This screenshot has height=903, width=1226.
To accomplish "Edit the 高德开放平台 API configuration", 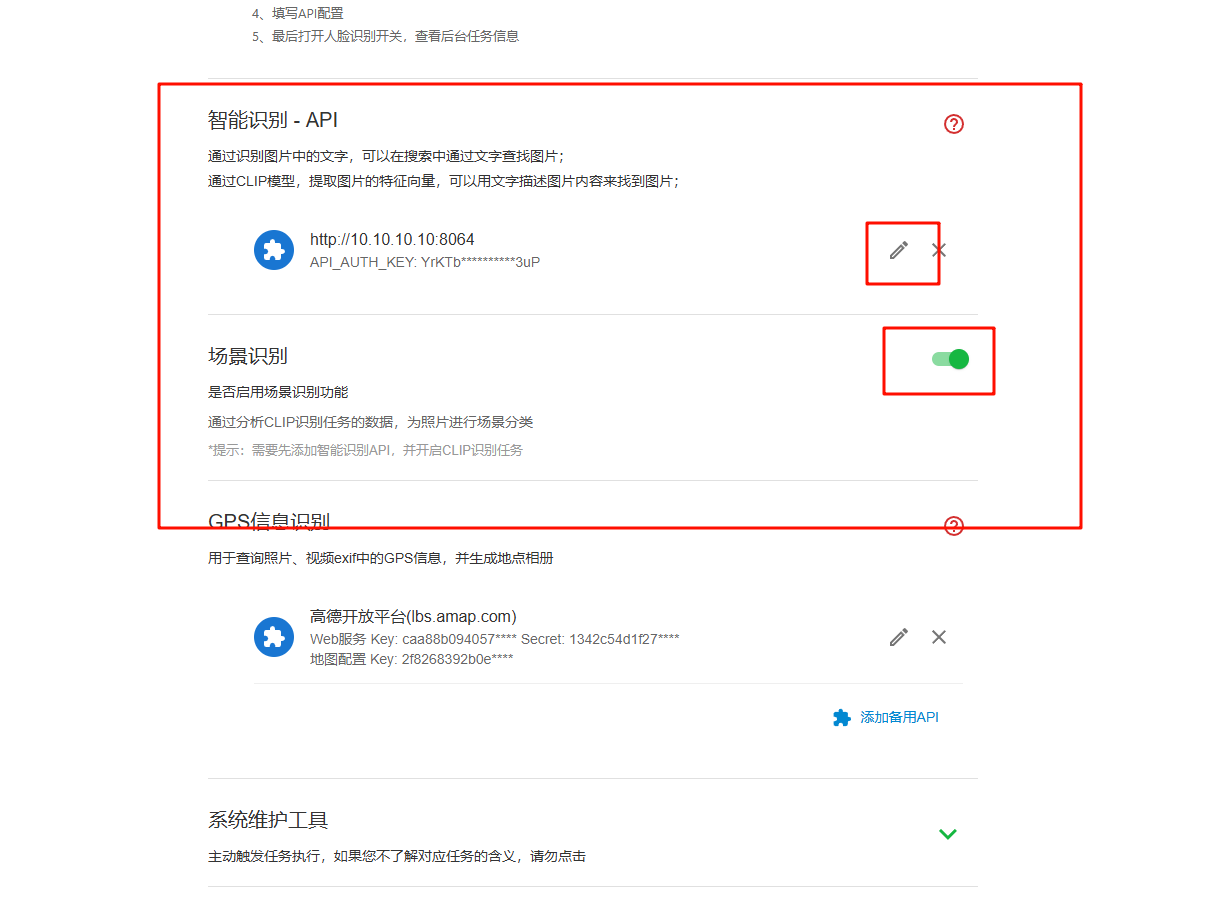I will coord(899,637).
